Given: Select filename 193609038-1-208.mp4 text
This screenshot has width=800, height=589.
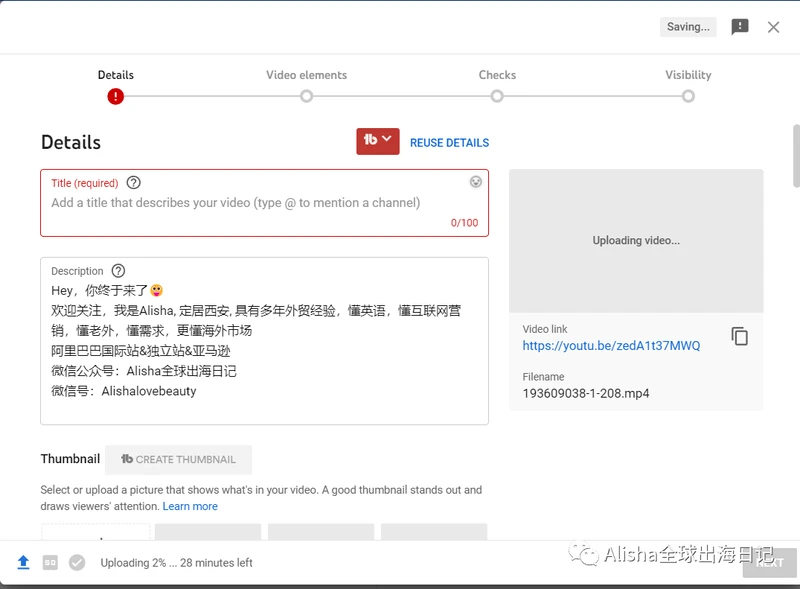Looking at the screenshot, I should (x=586, y=394).
